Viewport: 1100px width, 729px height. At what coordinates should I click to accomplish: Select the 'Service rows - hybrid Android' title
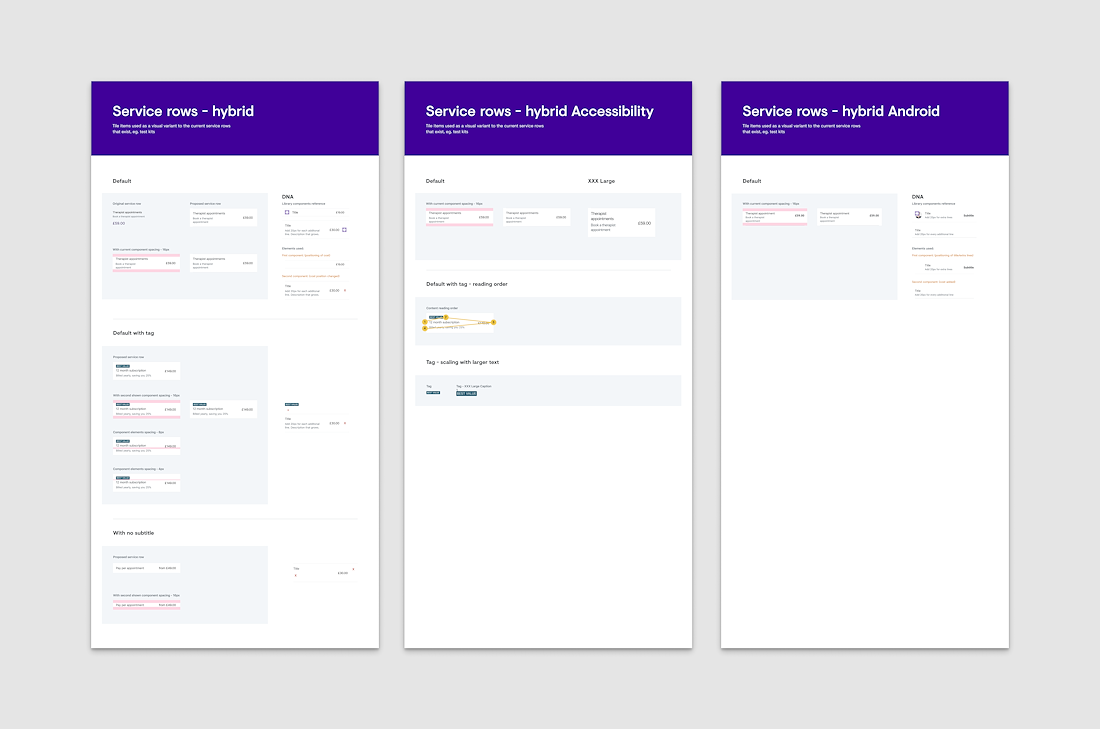click(x=840, y=111)
